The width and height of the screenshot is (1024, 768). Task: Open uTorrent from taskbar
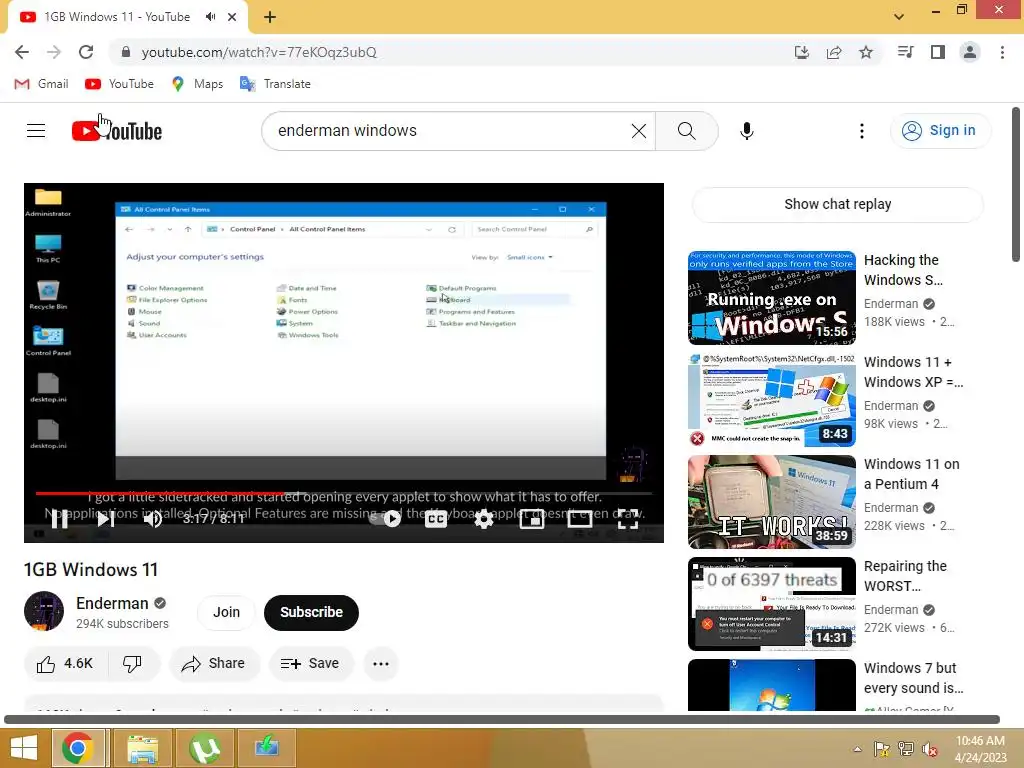coord(205,748)
